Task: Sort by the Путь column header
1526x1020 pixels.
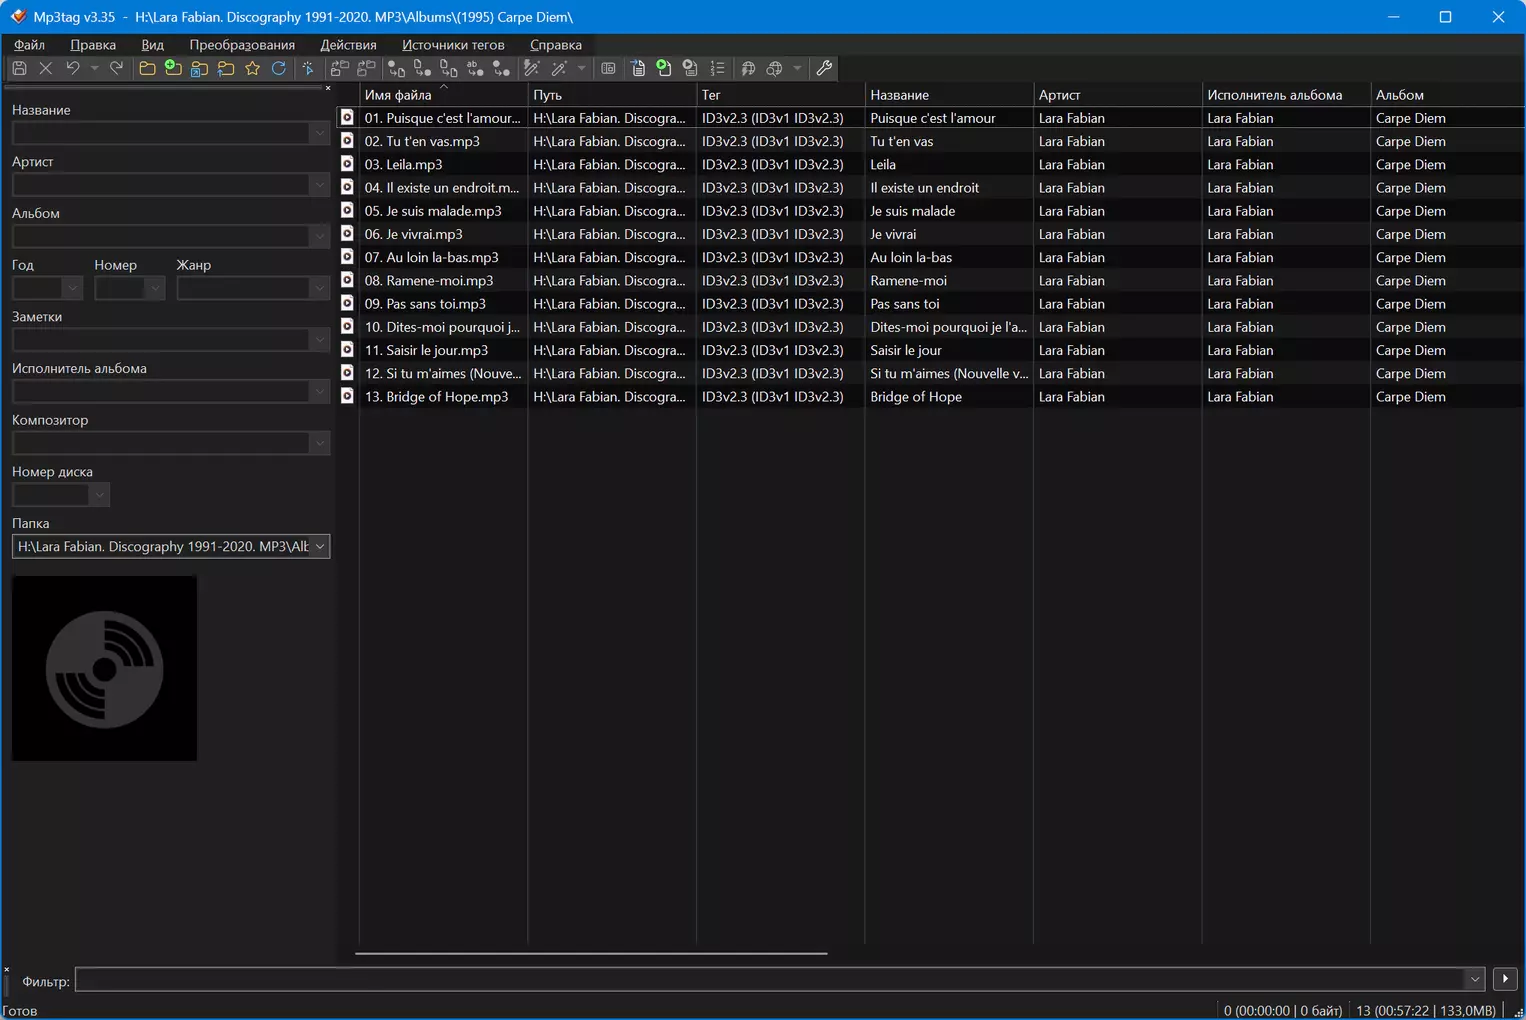Action: point(611,95)
